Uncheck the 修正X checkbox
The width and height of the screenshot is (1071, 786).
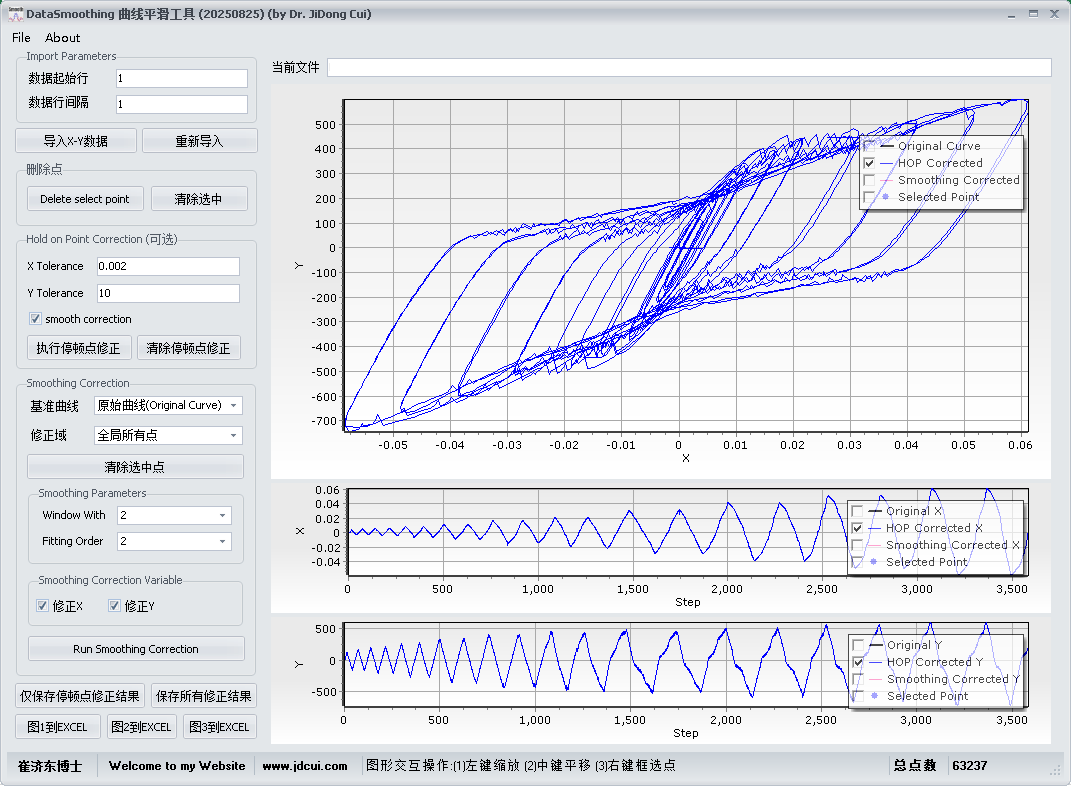point(43,606)
